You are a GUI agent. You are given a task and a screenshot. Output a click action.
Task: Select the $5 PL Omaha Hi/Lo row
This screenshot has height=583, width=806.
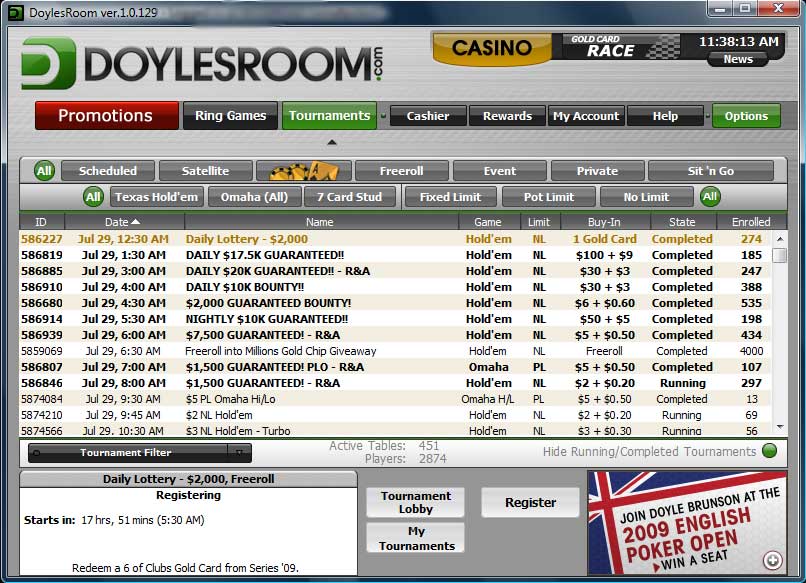point(395,399)
